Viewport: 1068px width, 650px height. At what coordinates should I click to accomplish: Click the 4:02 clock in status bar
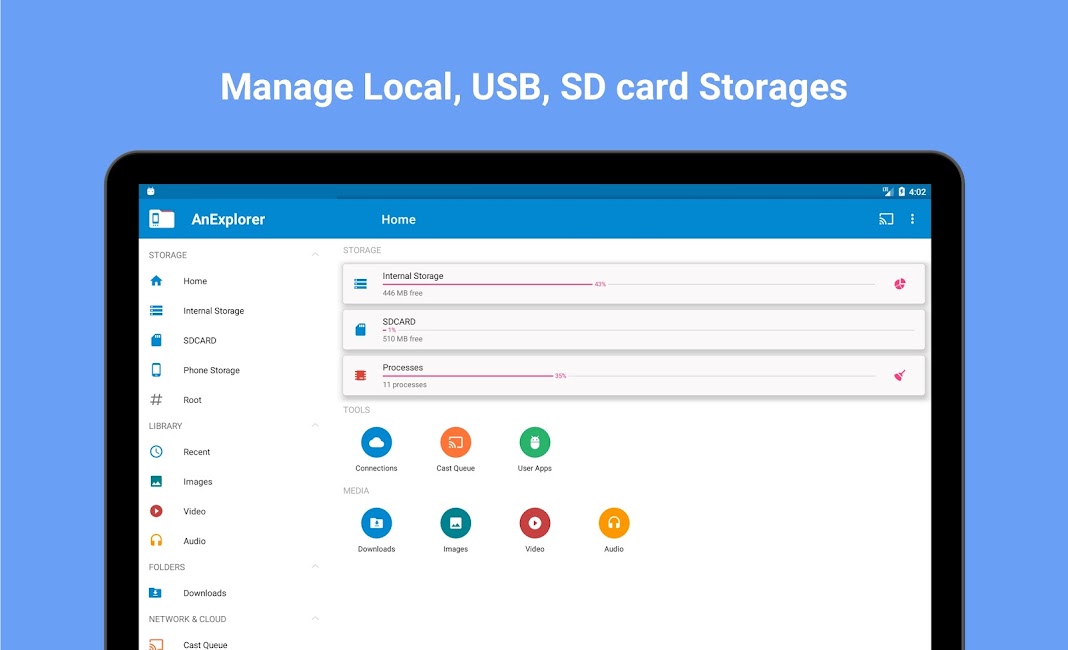(x=917, y=192)
